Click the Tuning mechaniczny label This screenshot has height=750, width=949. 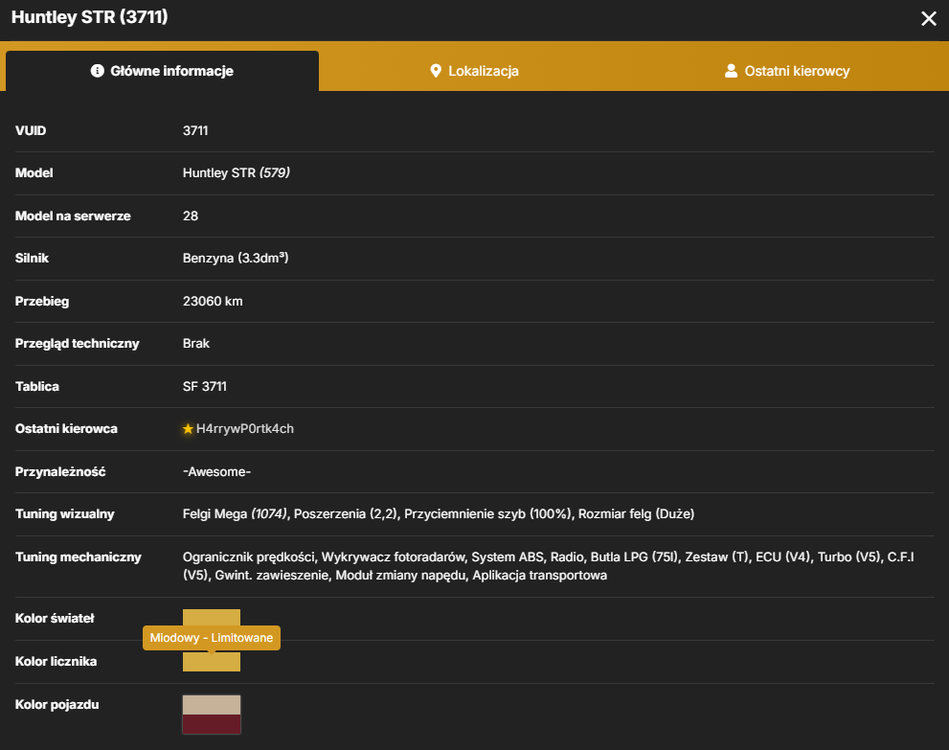(x=78, y=557)
